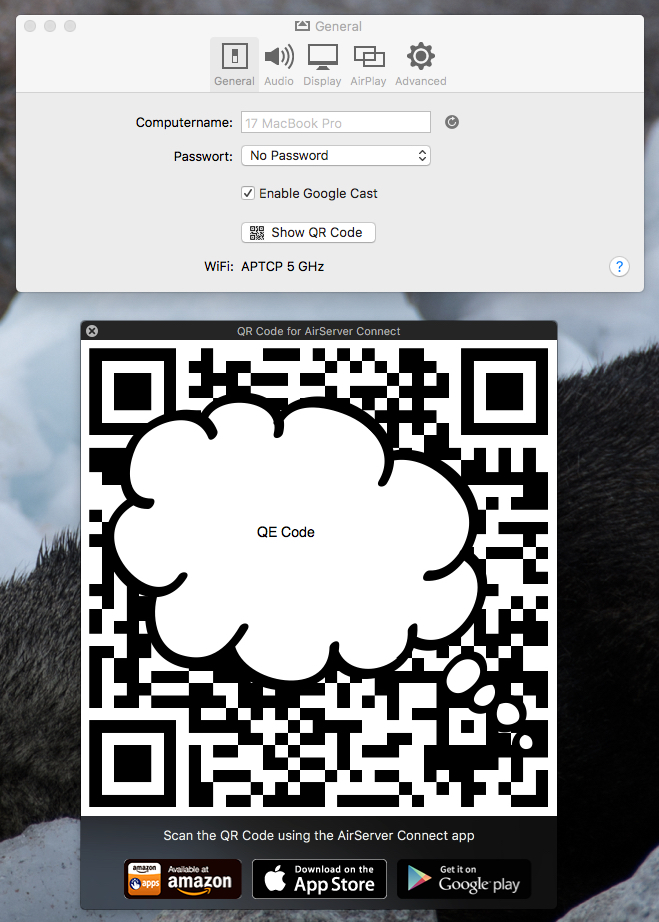The height and width of the screenshot is (922, 659).
Task: Click the 'QE Code' text in cloud
Action: (x=286, y=532)
